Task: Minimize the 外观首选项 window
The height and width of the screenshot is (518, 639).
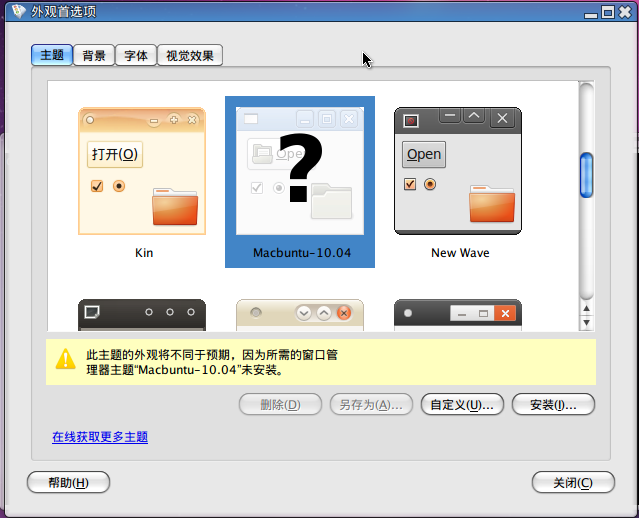Action: pyautogui.click(x=591, y=13)
